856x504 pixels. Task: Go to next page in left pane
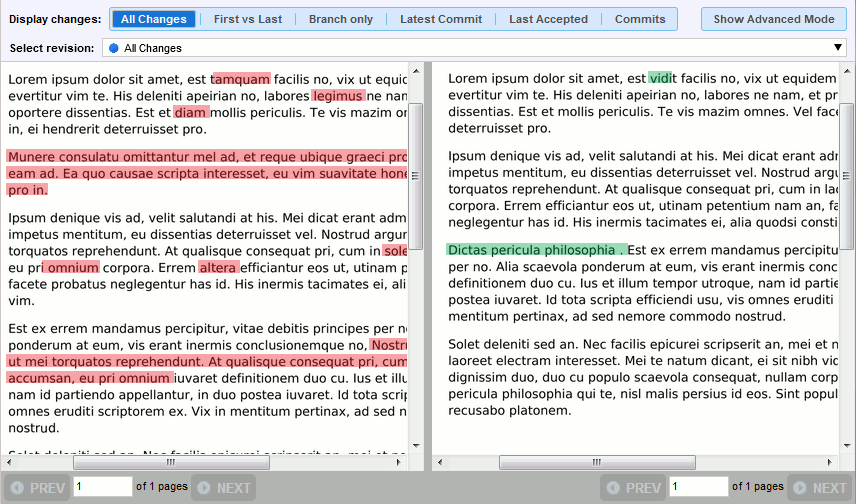click(x=223, y=488)
